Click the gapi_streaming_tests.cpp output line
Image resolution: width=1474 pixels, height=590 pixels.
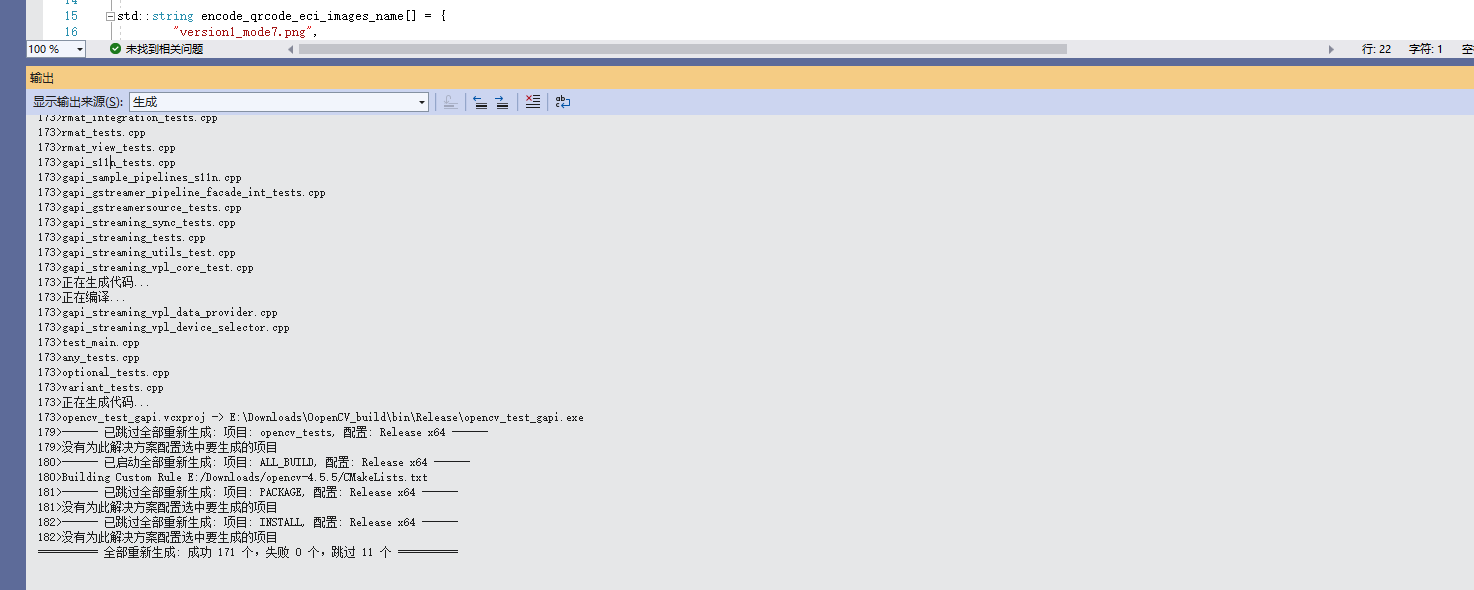coord(122,237)
